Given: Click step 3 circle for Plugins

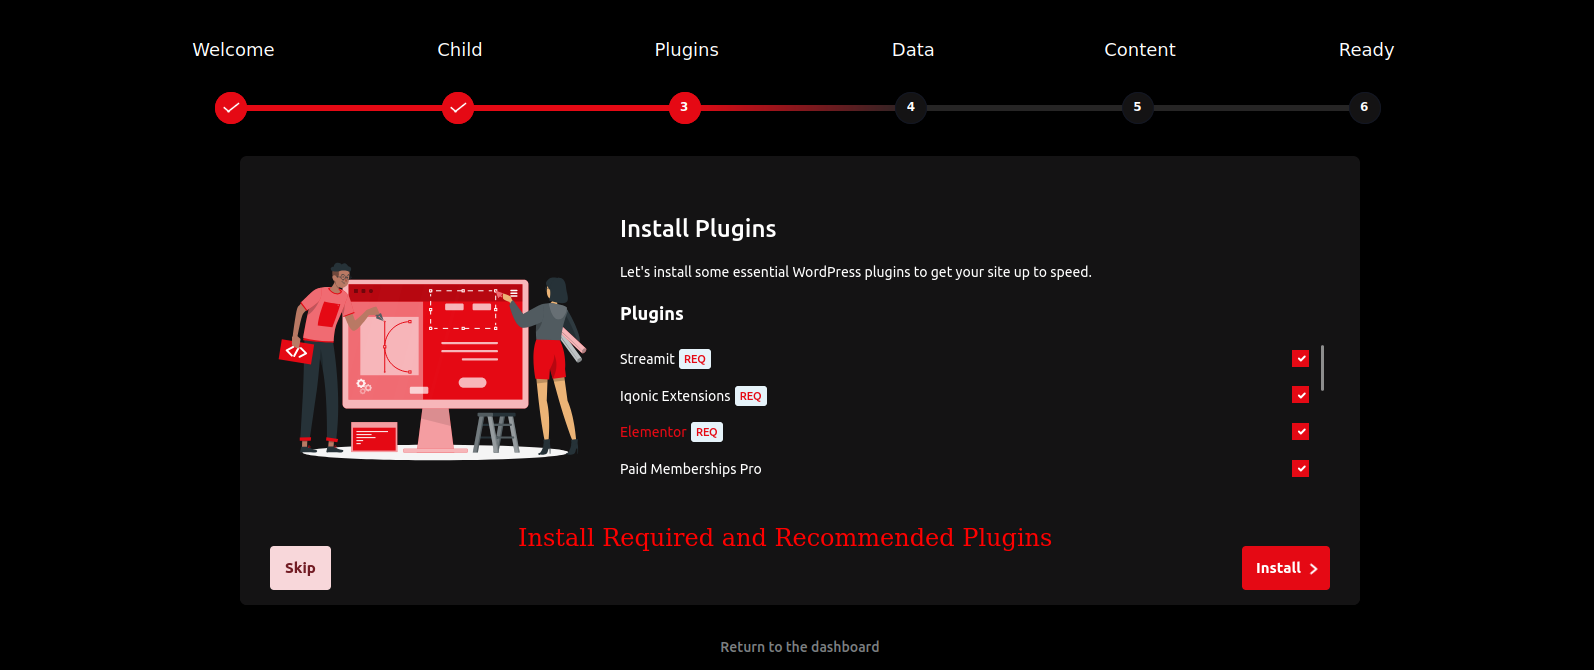Looking at the screenshot, I should pos(684,107).
